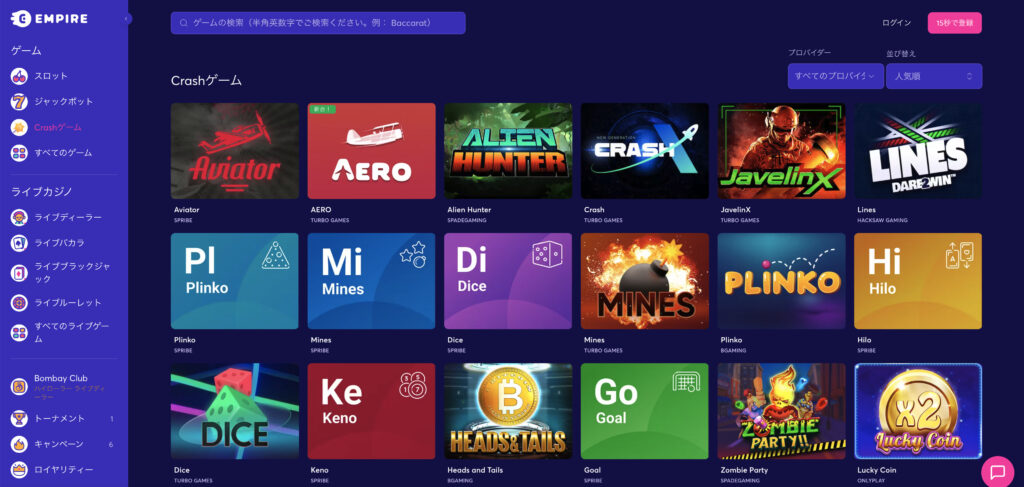Open the green Go Goal tile
The width and height of the screenshot is (1024, 487).
pos(645,411)
